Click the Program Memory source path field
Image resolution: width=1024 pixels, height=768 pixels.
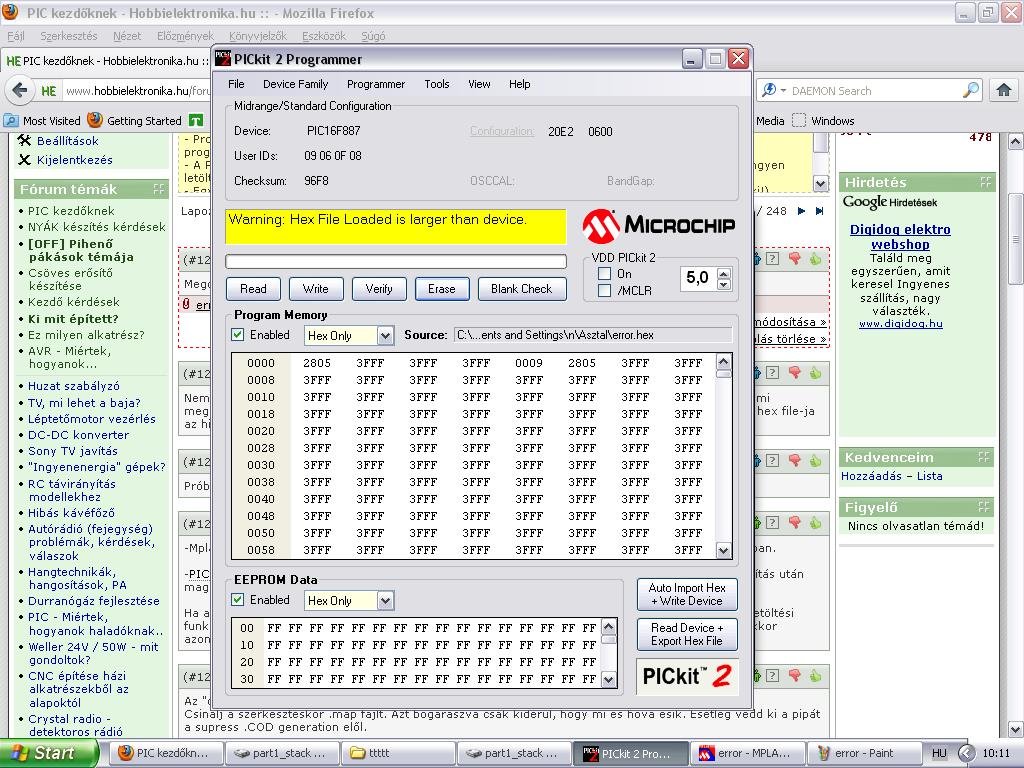pos(593,335)
